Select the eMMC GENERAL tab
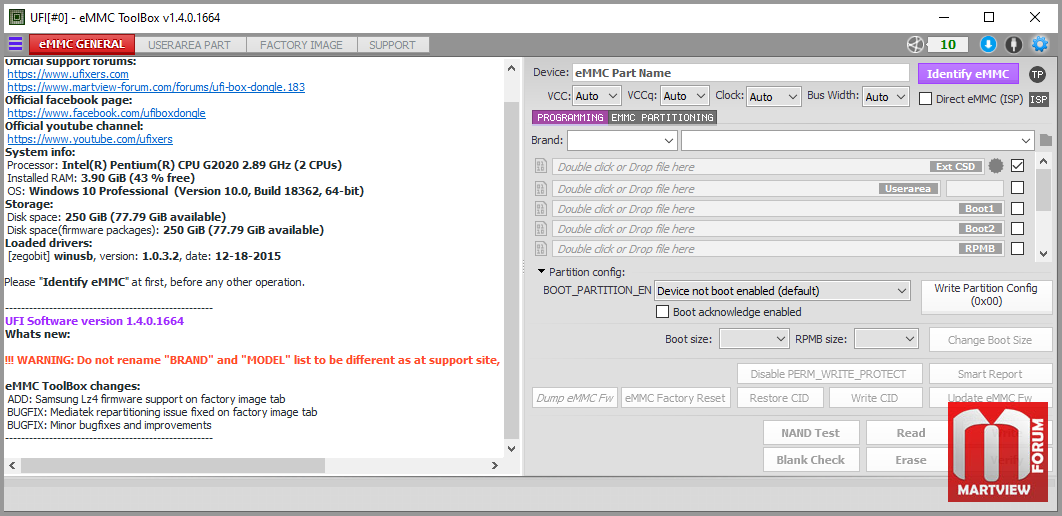This screenshot has height=516, width=1062. point(82,45)
